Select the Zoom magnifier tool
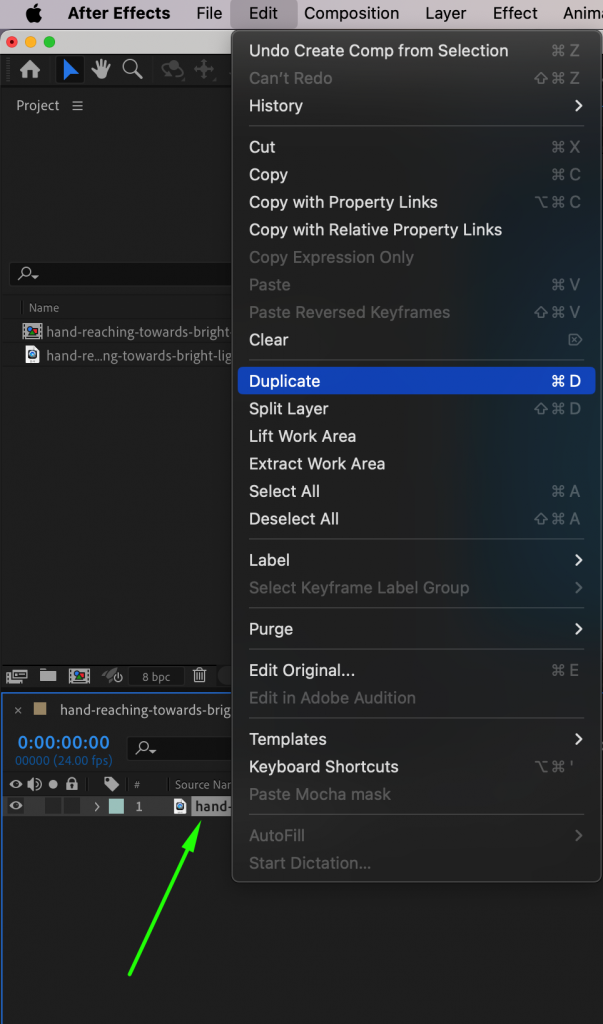 pyautogui.click(x=132, y=69)
